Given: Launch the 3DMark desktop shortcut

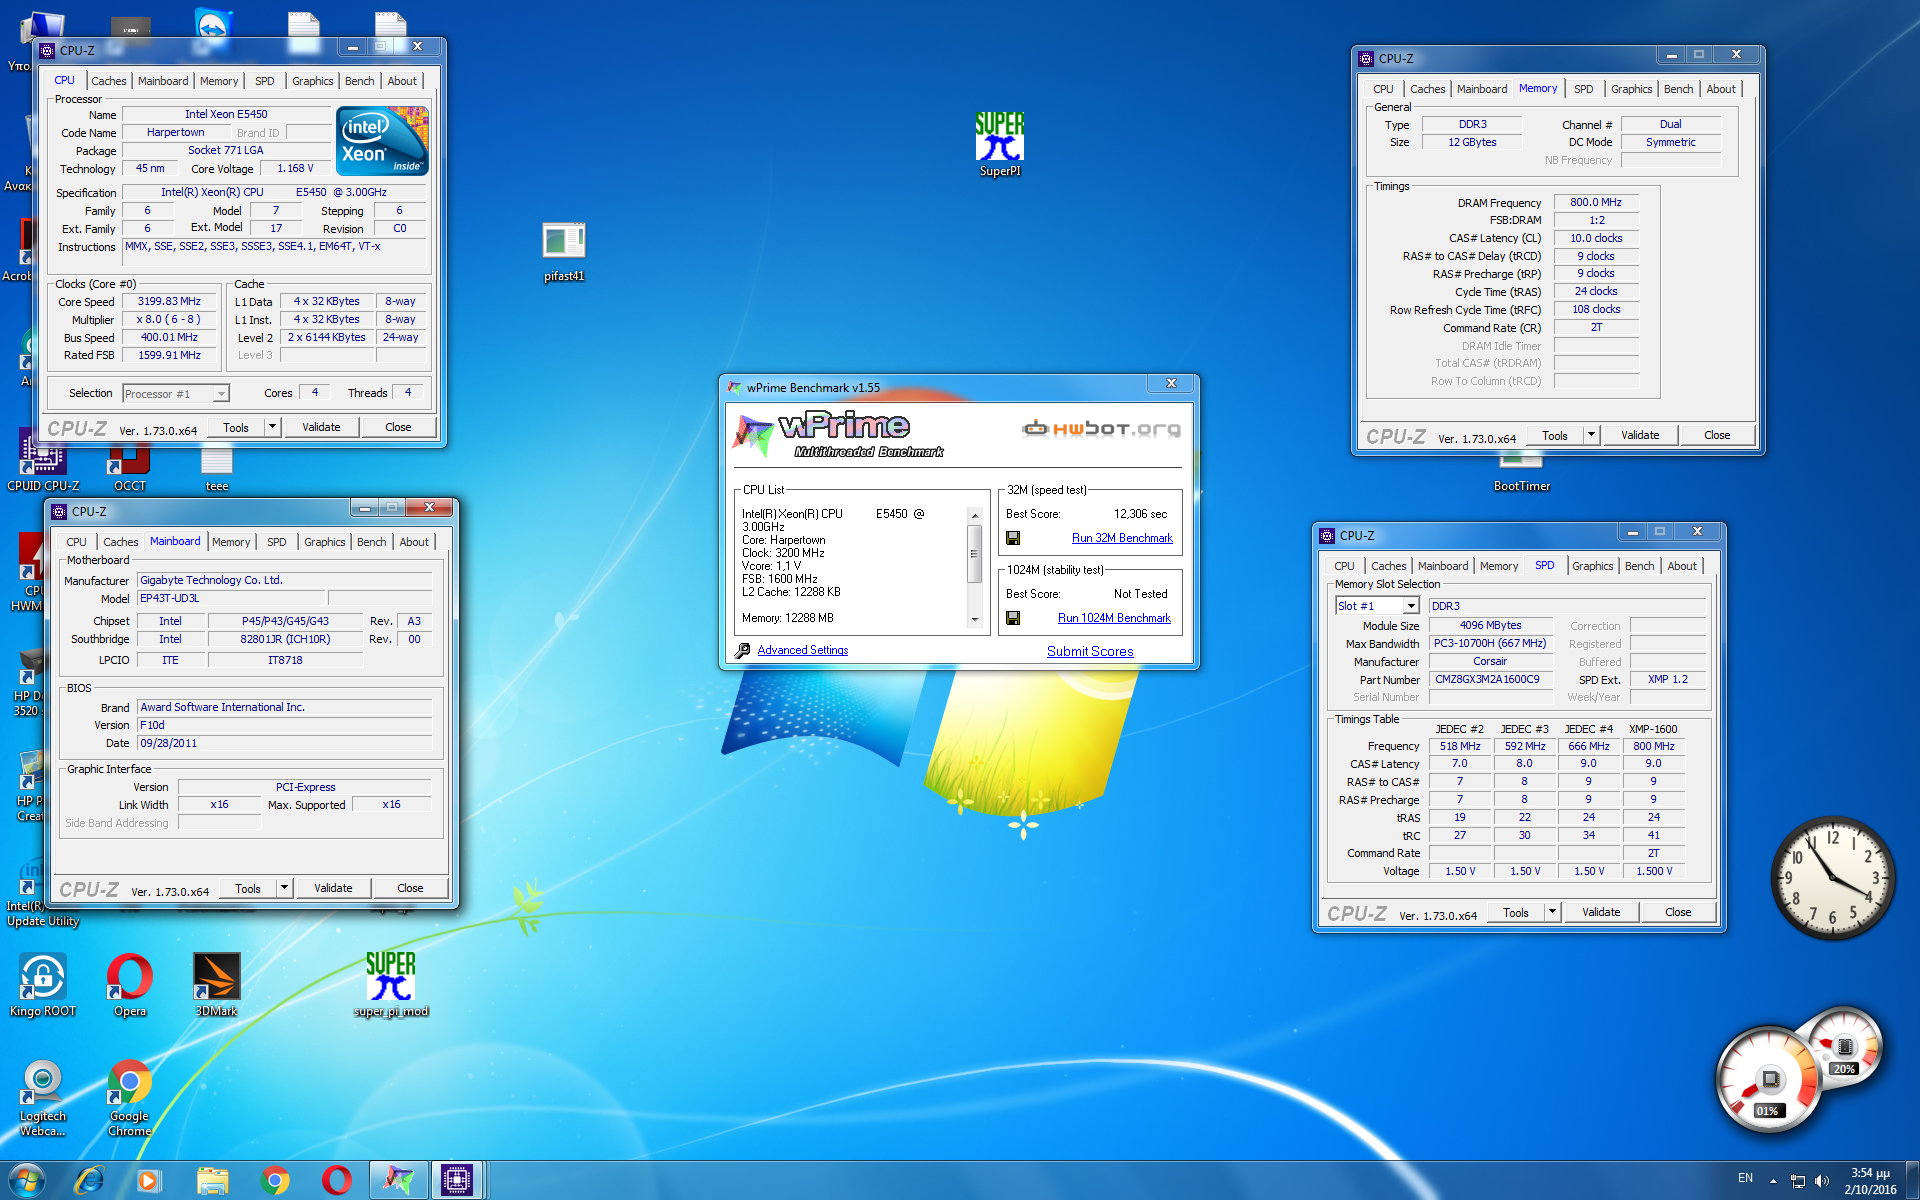Looking at the screenshot, I should click(x=217, y=985).
